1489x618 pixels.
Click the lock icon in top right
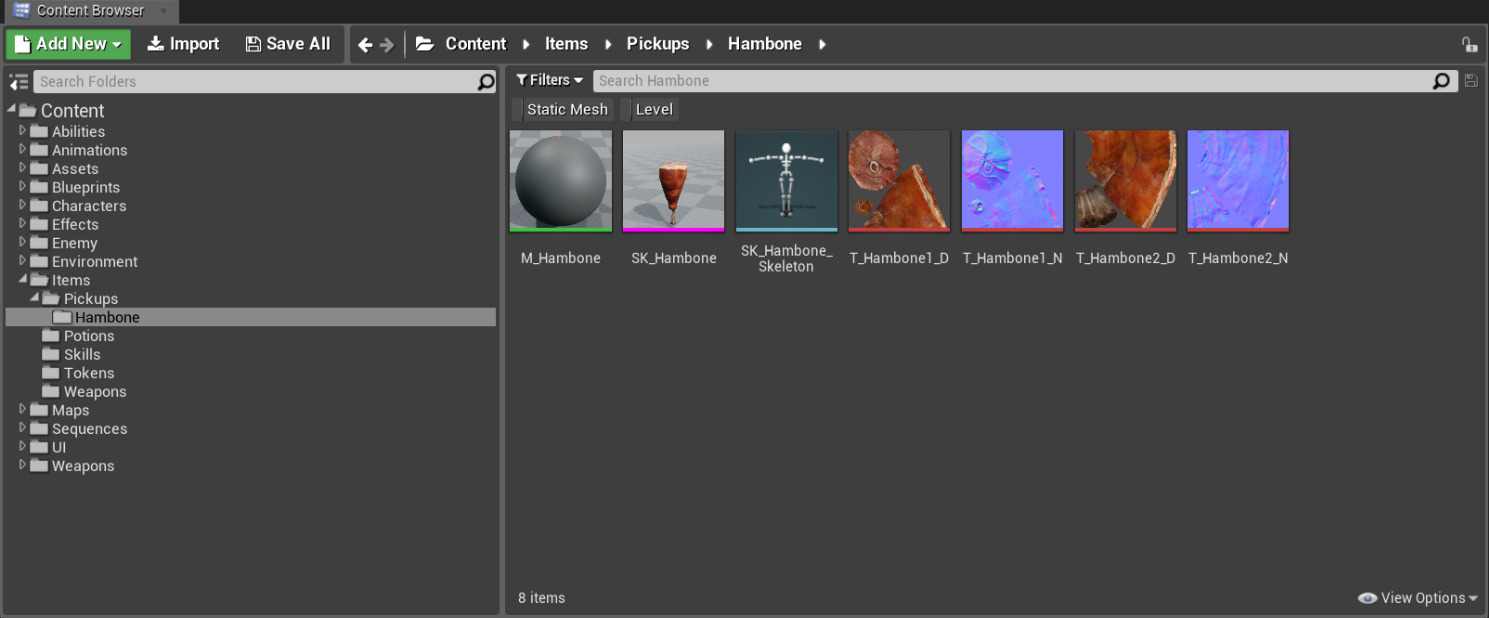pos(1468,44)
